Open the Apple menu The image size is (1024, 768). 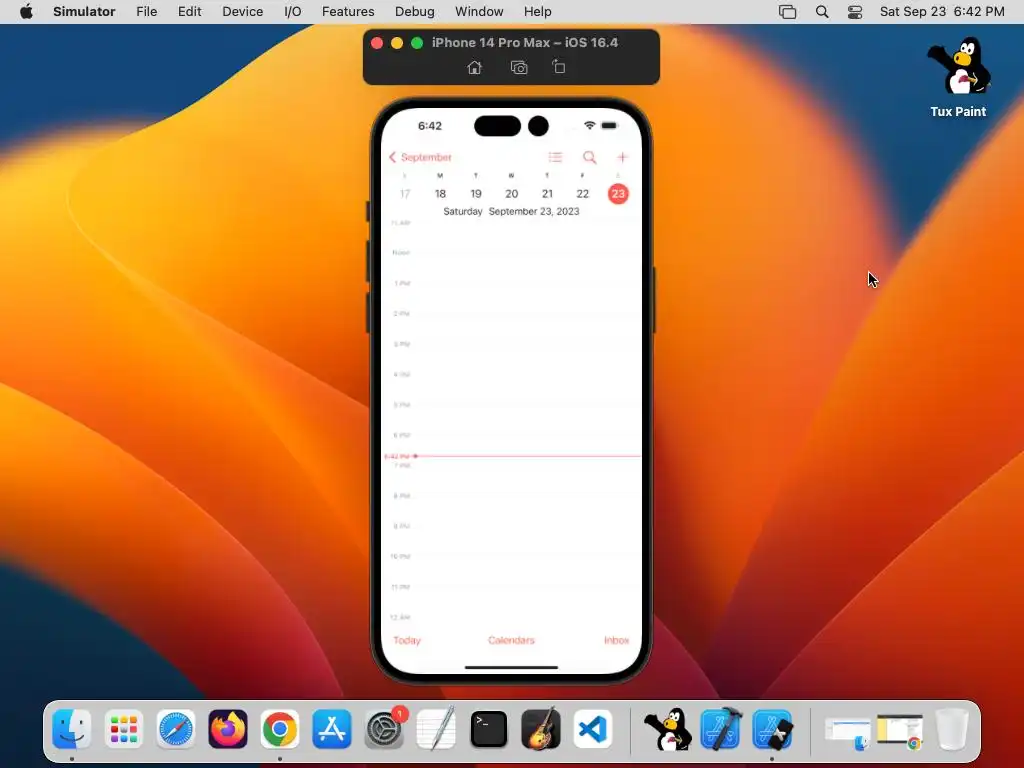coord(26,12)
